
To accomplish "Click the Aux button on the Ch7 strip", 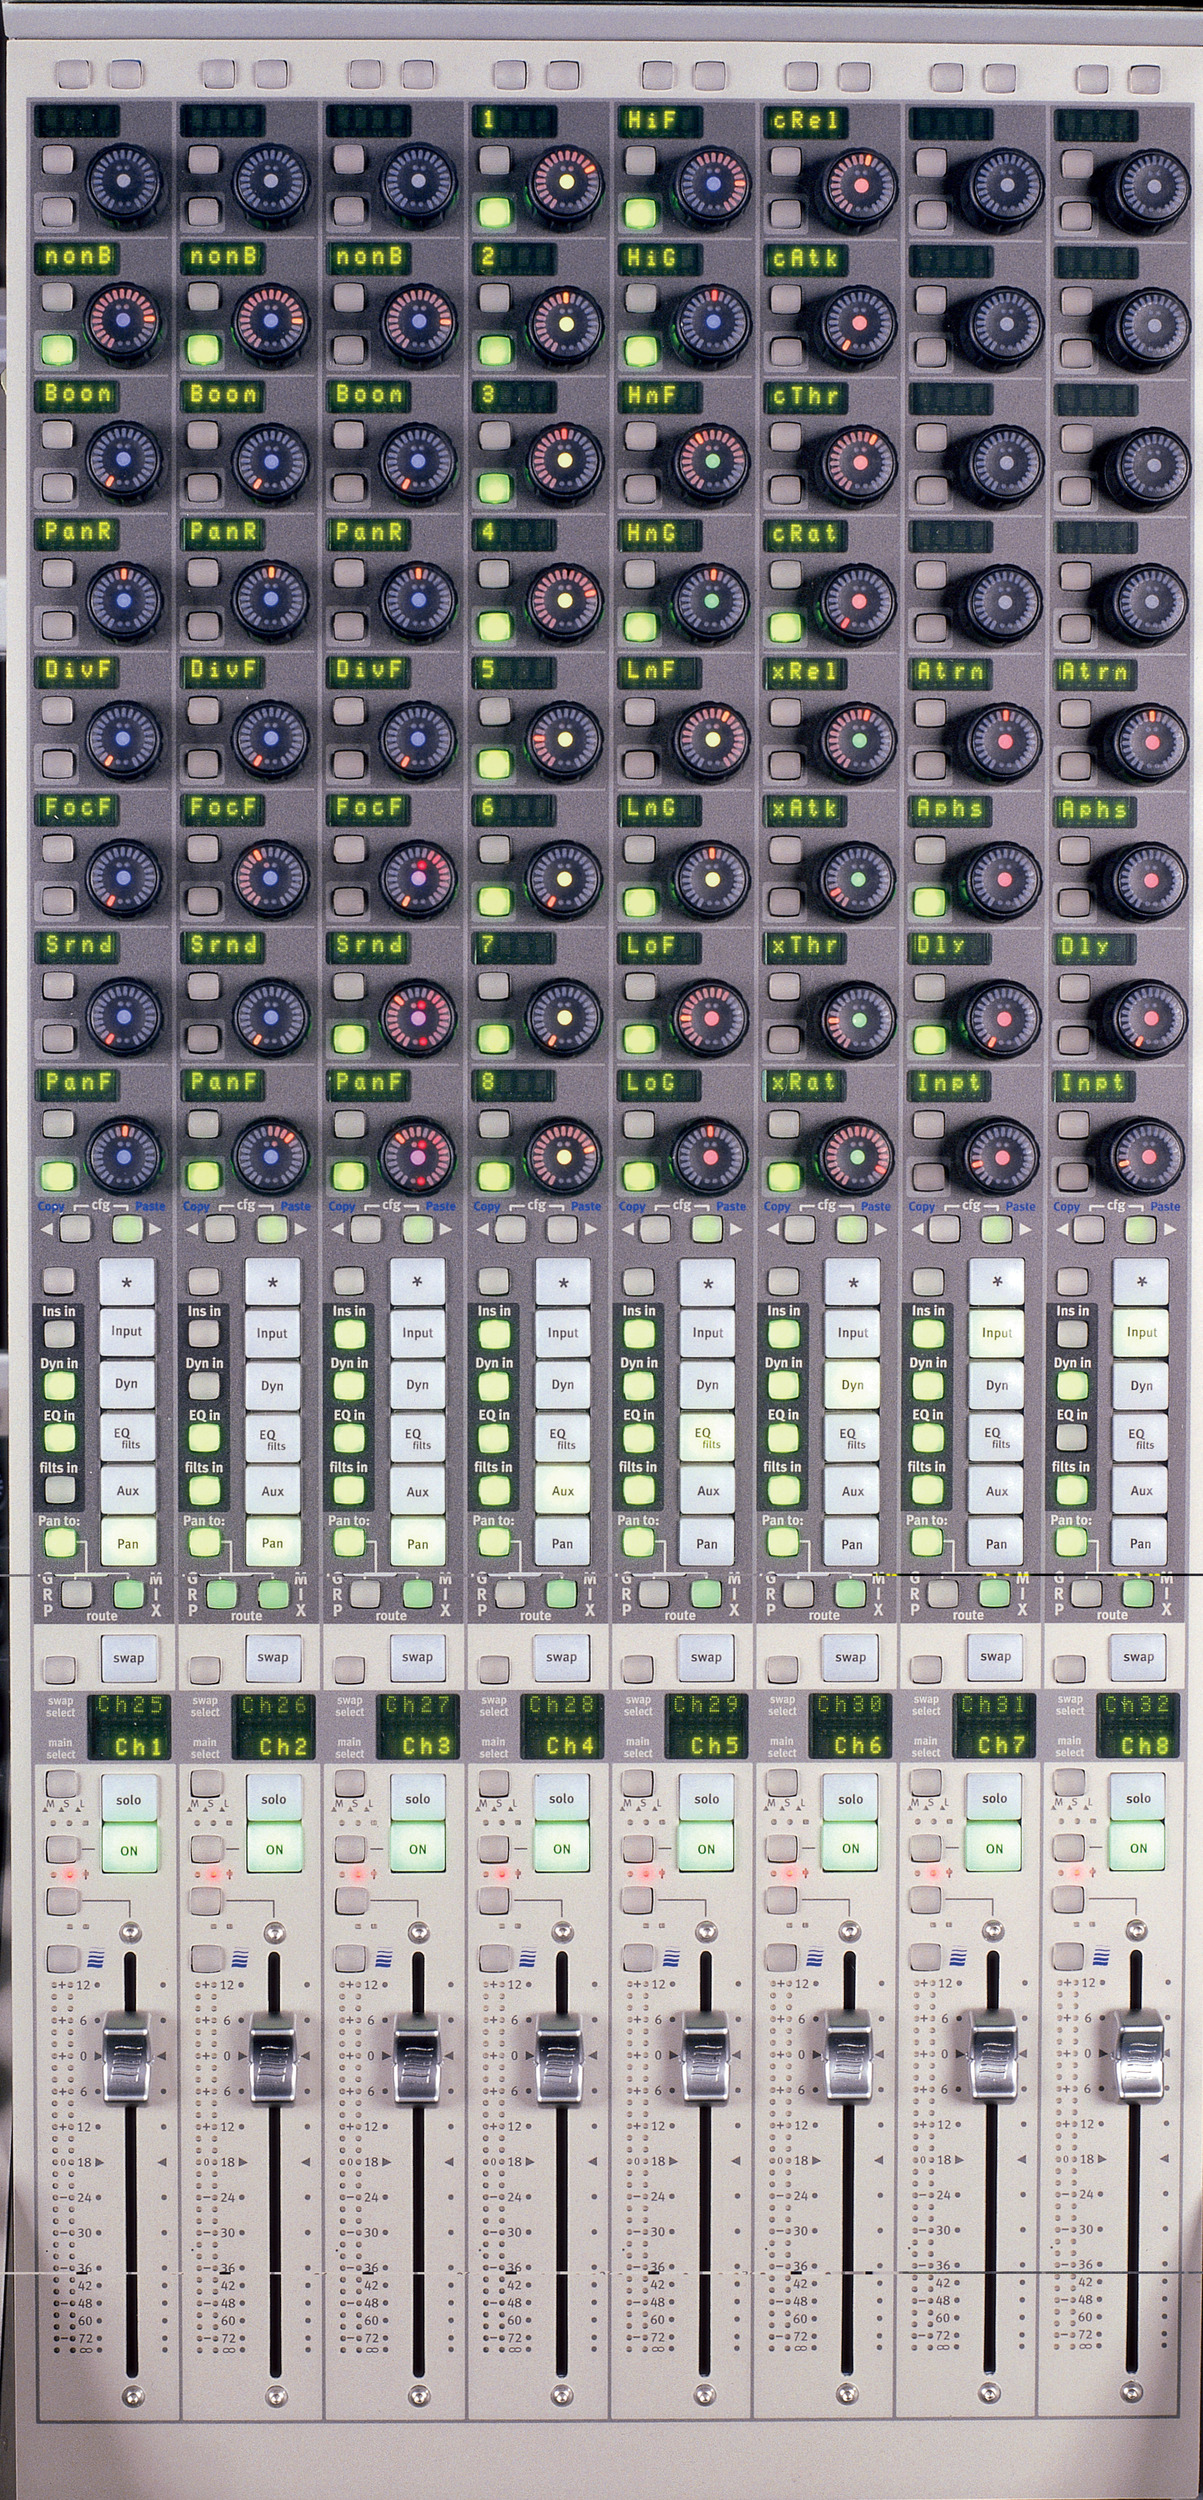I will click(997, 1490).
